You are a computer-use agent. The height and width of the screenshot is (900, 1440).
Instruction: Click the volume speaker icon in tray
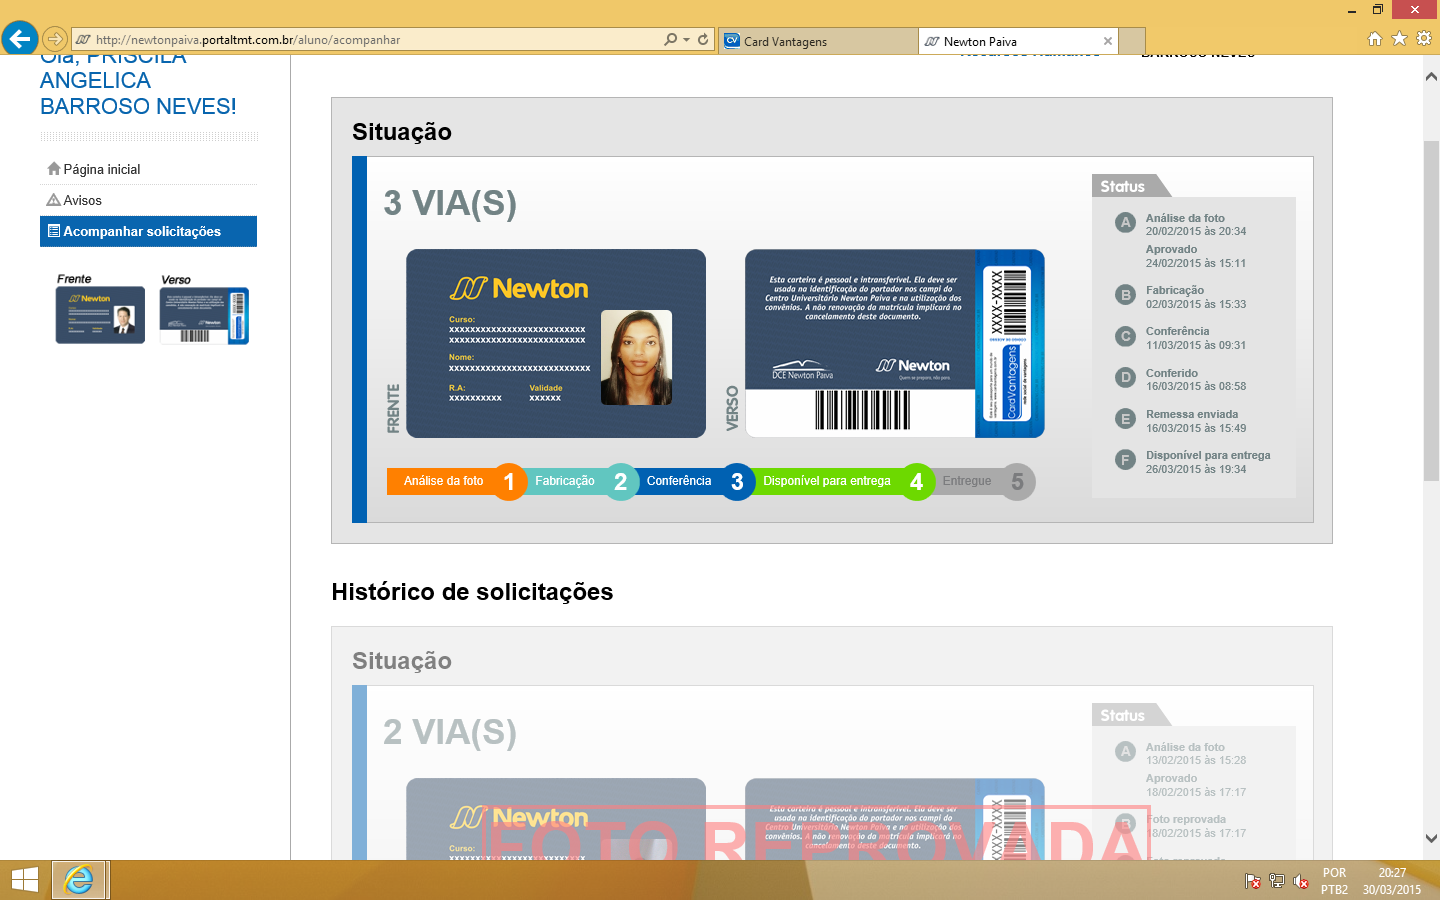pyautogui.click(x=1300, y=881)
